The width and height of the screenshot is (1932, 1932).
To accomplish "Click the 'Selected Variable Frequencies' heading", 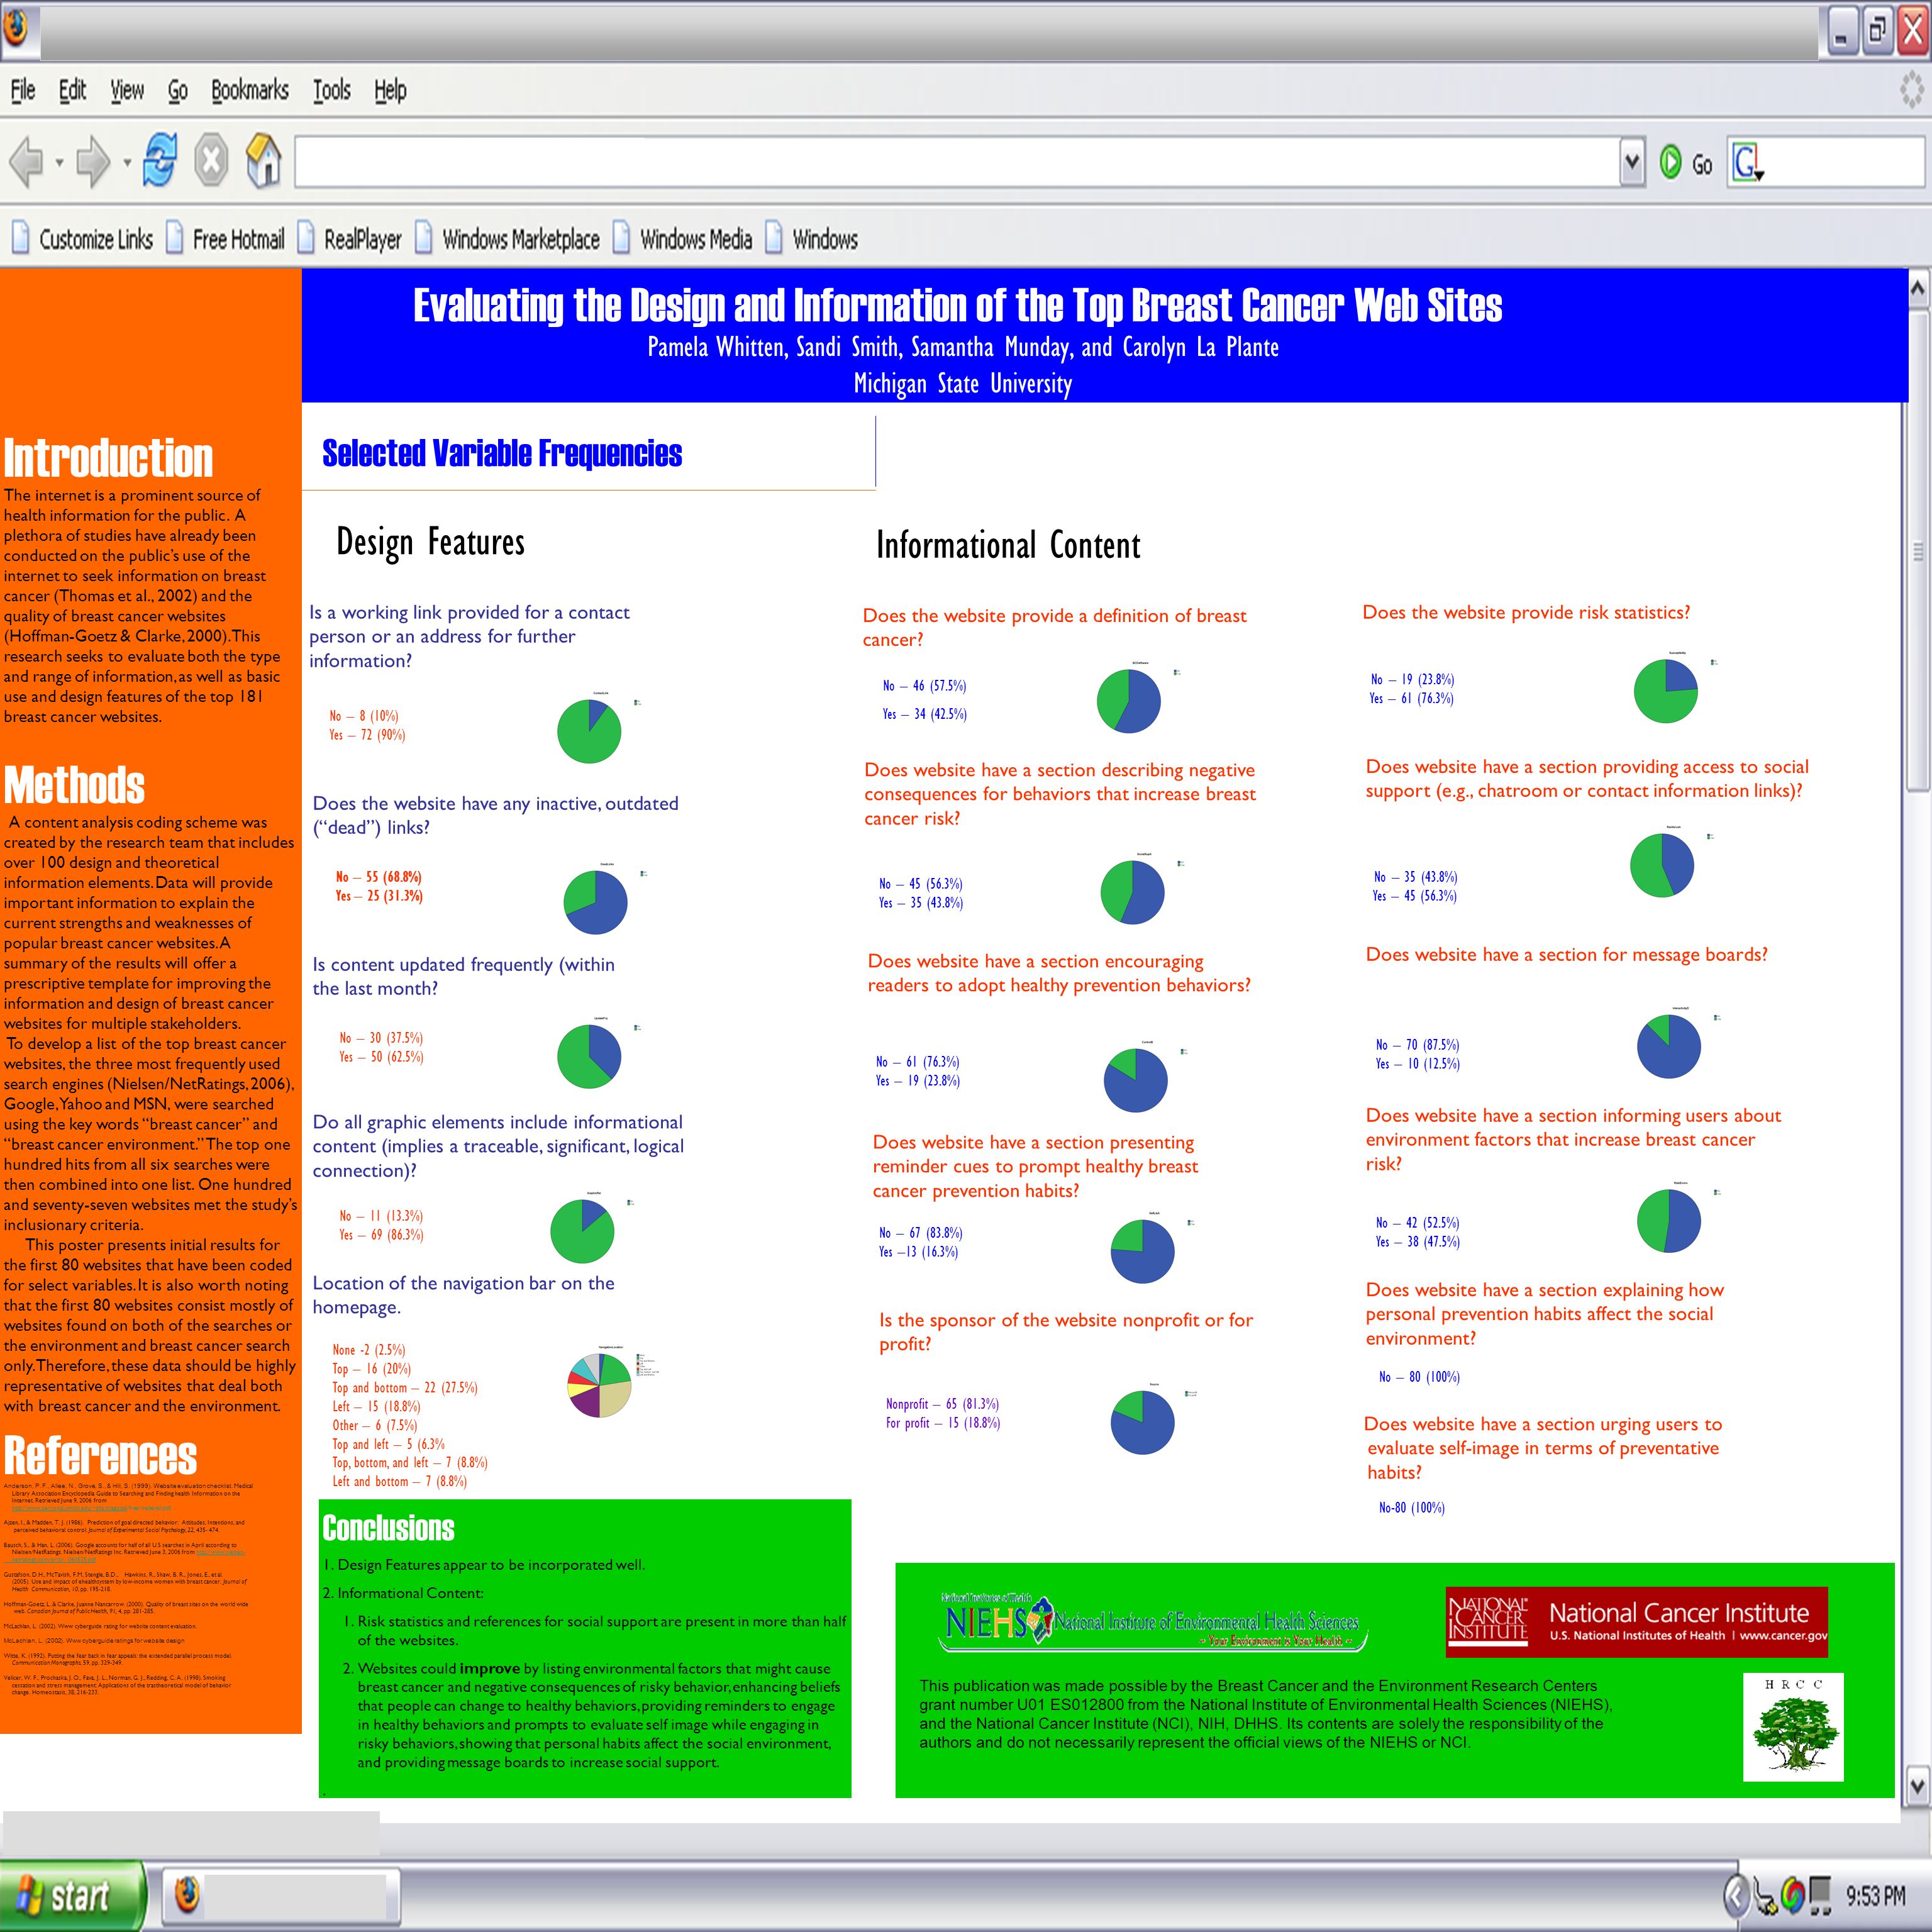I will (502, 453).
